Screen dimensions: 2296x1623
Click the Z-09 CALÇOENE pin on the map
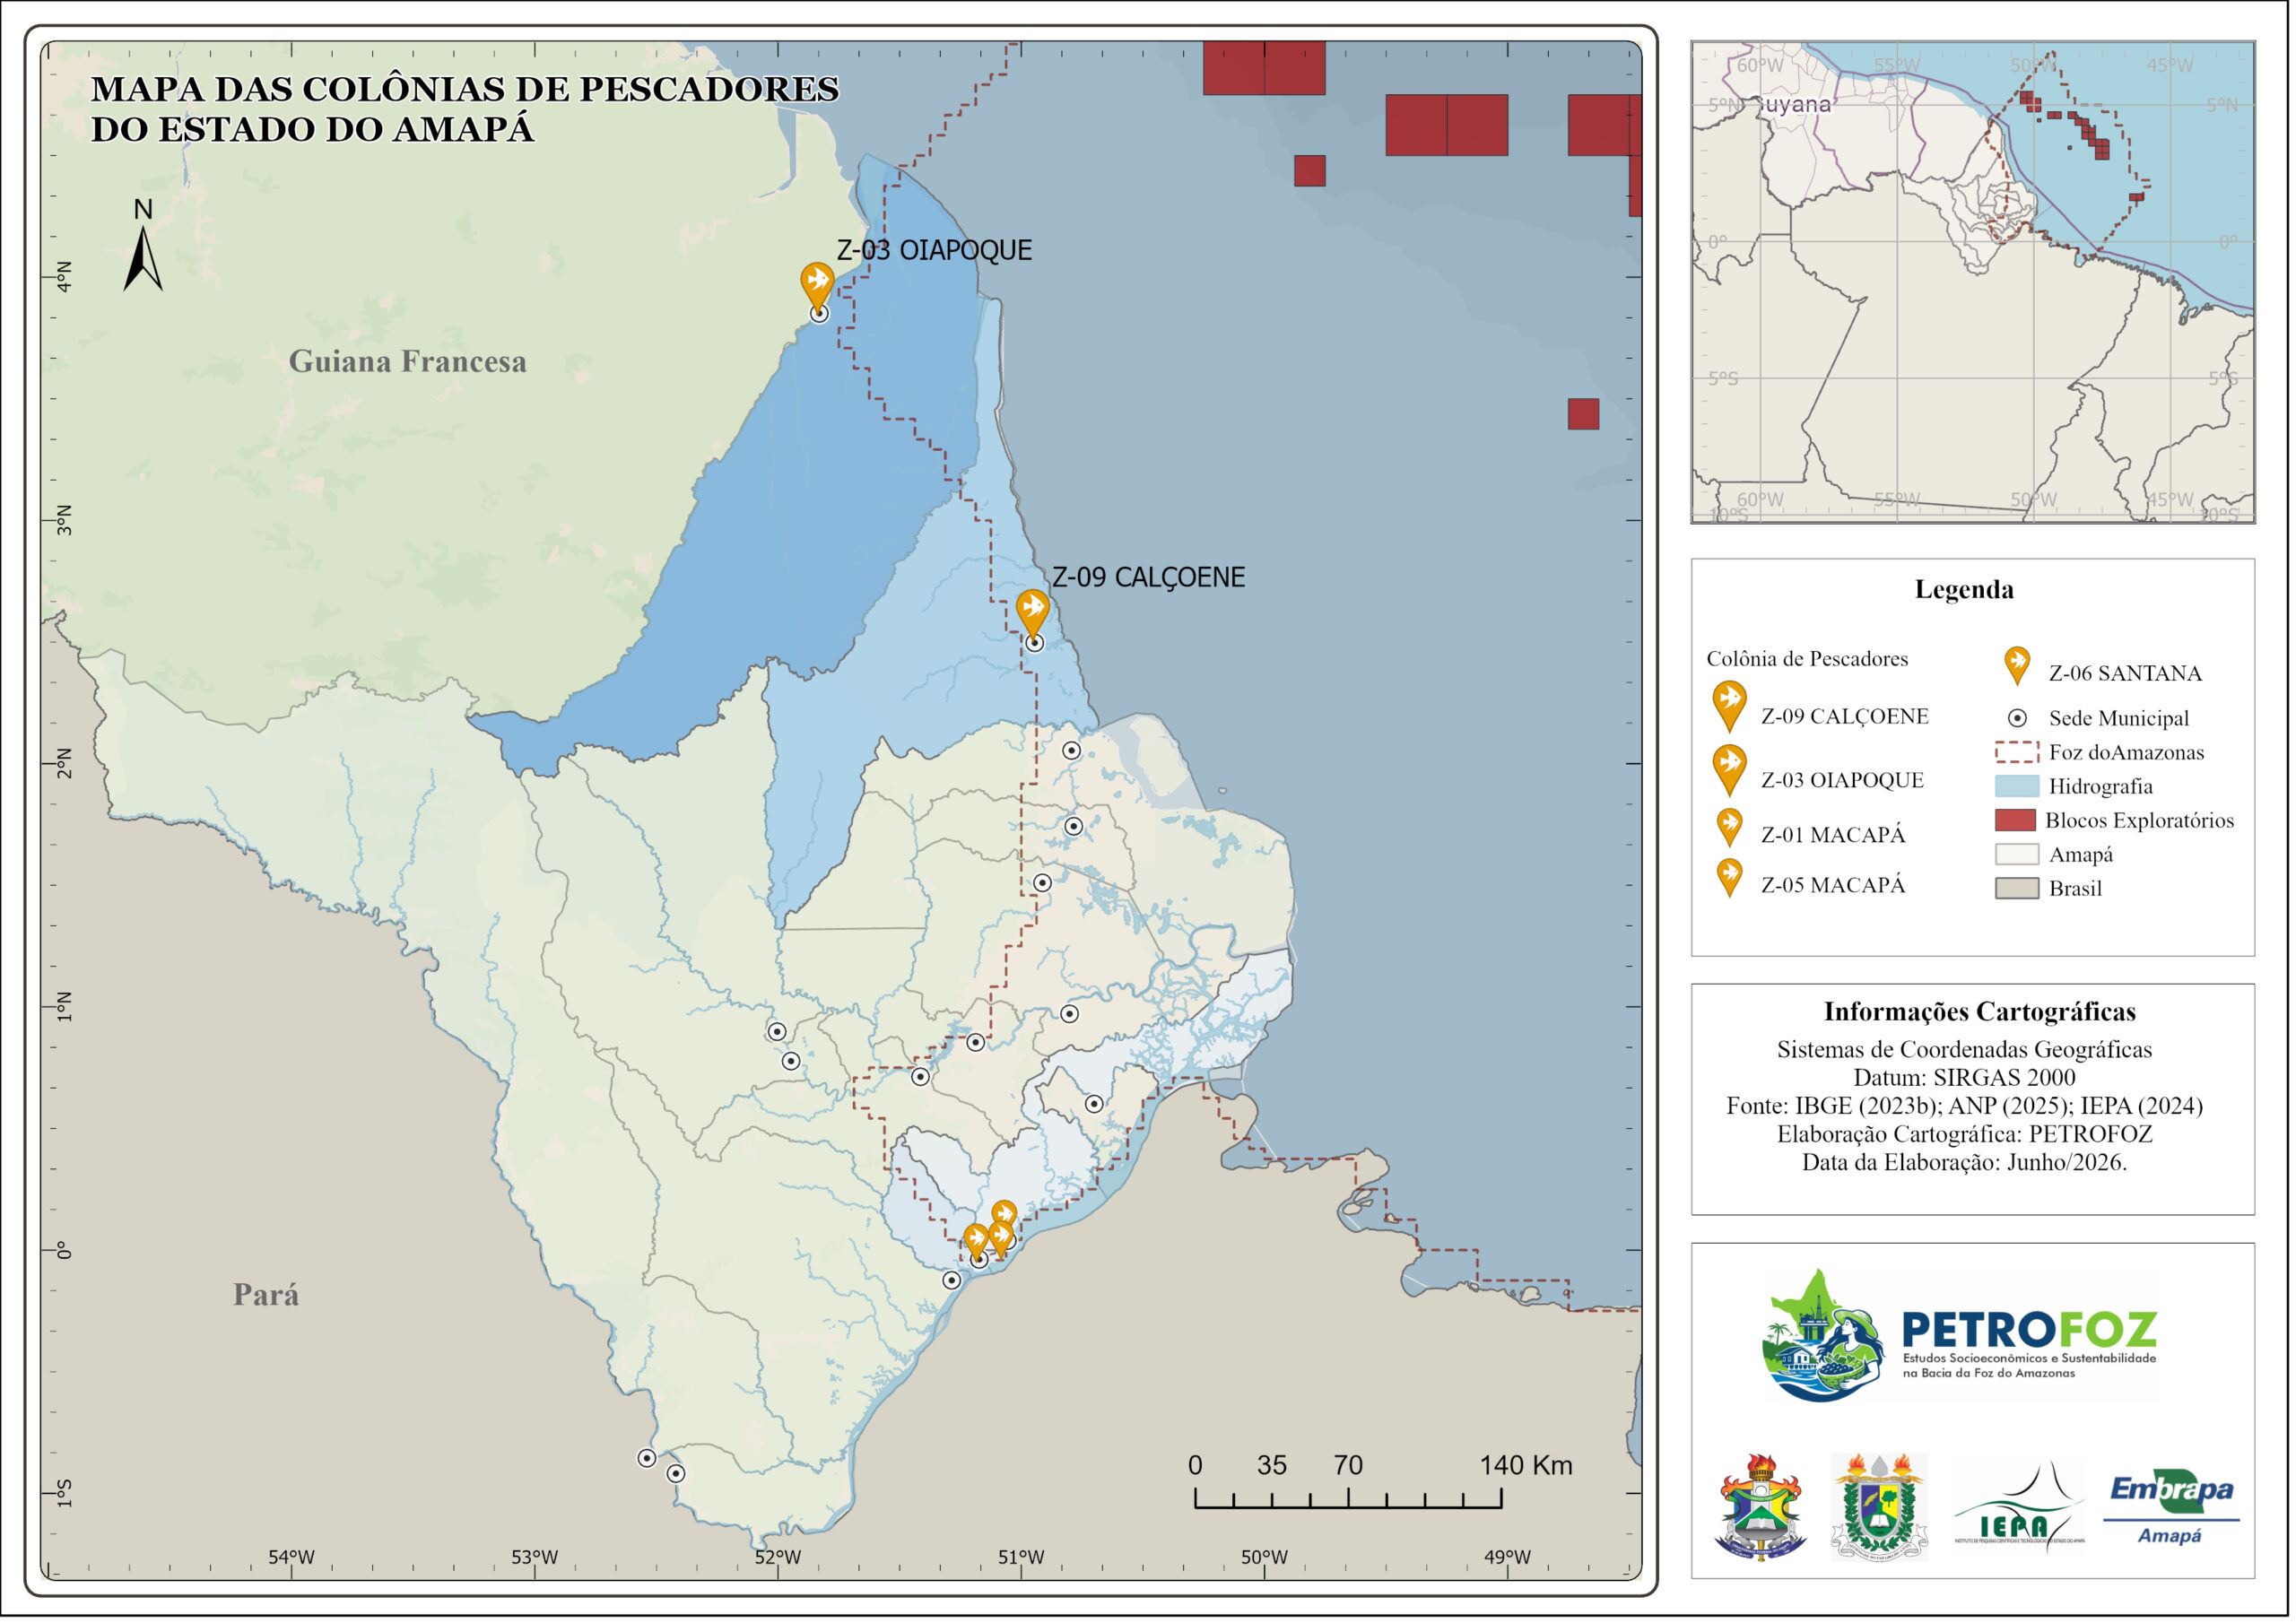(x=1033, y=613)
